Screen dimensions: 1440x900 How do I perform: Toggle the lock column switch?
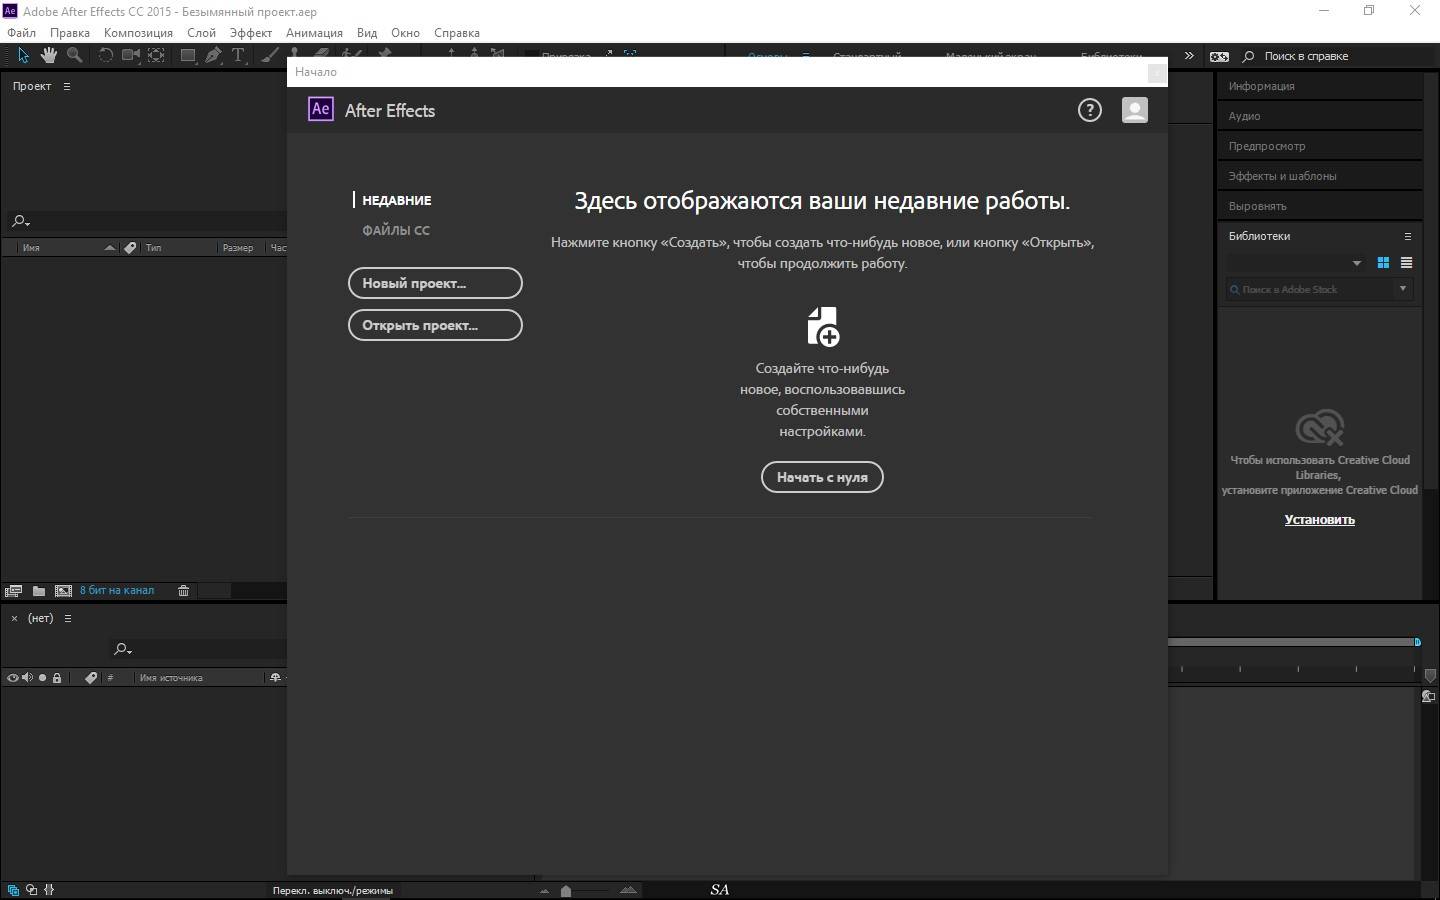pos(57,678)
